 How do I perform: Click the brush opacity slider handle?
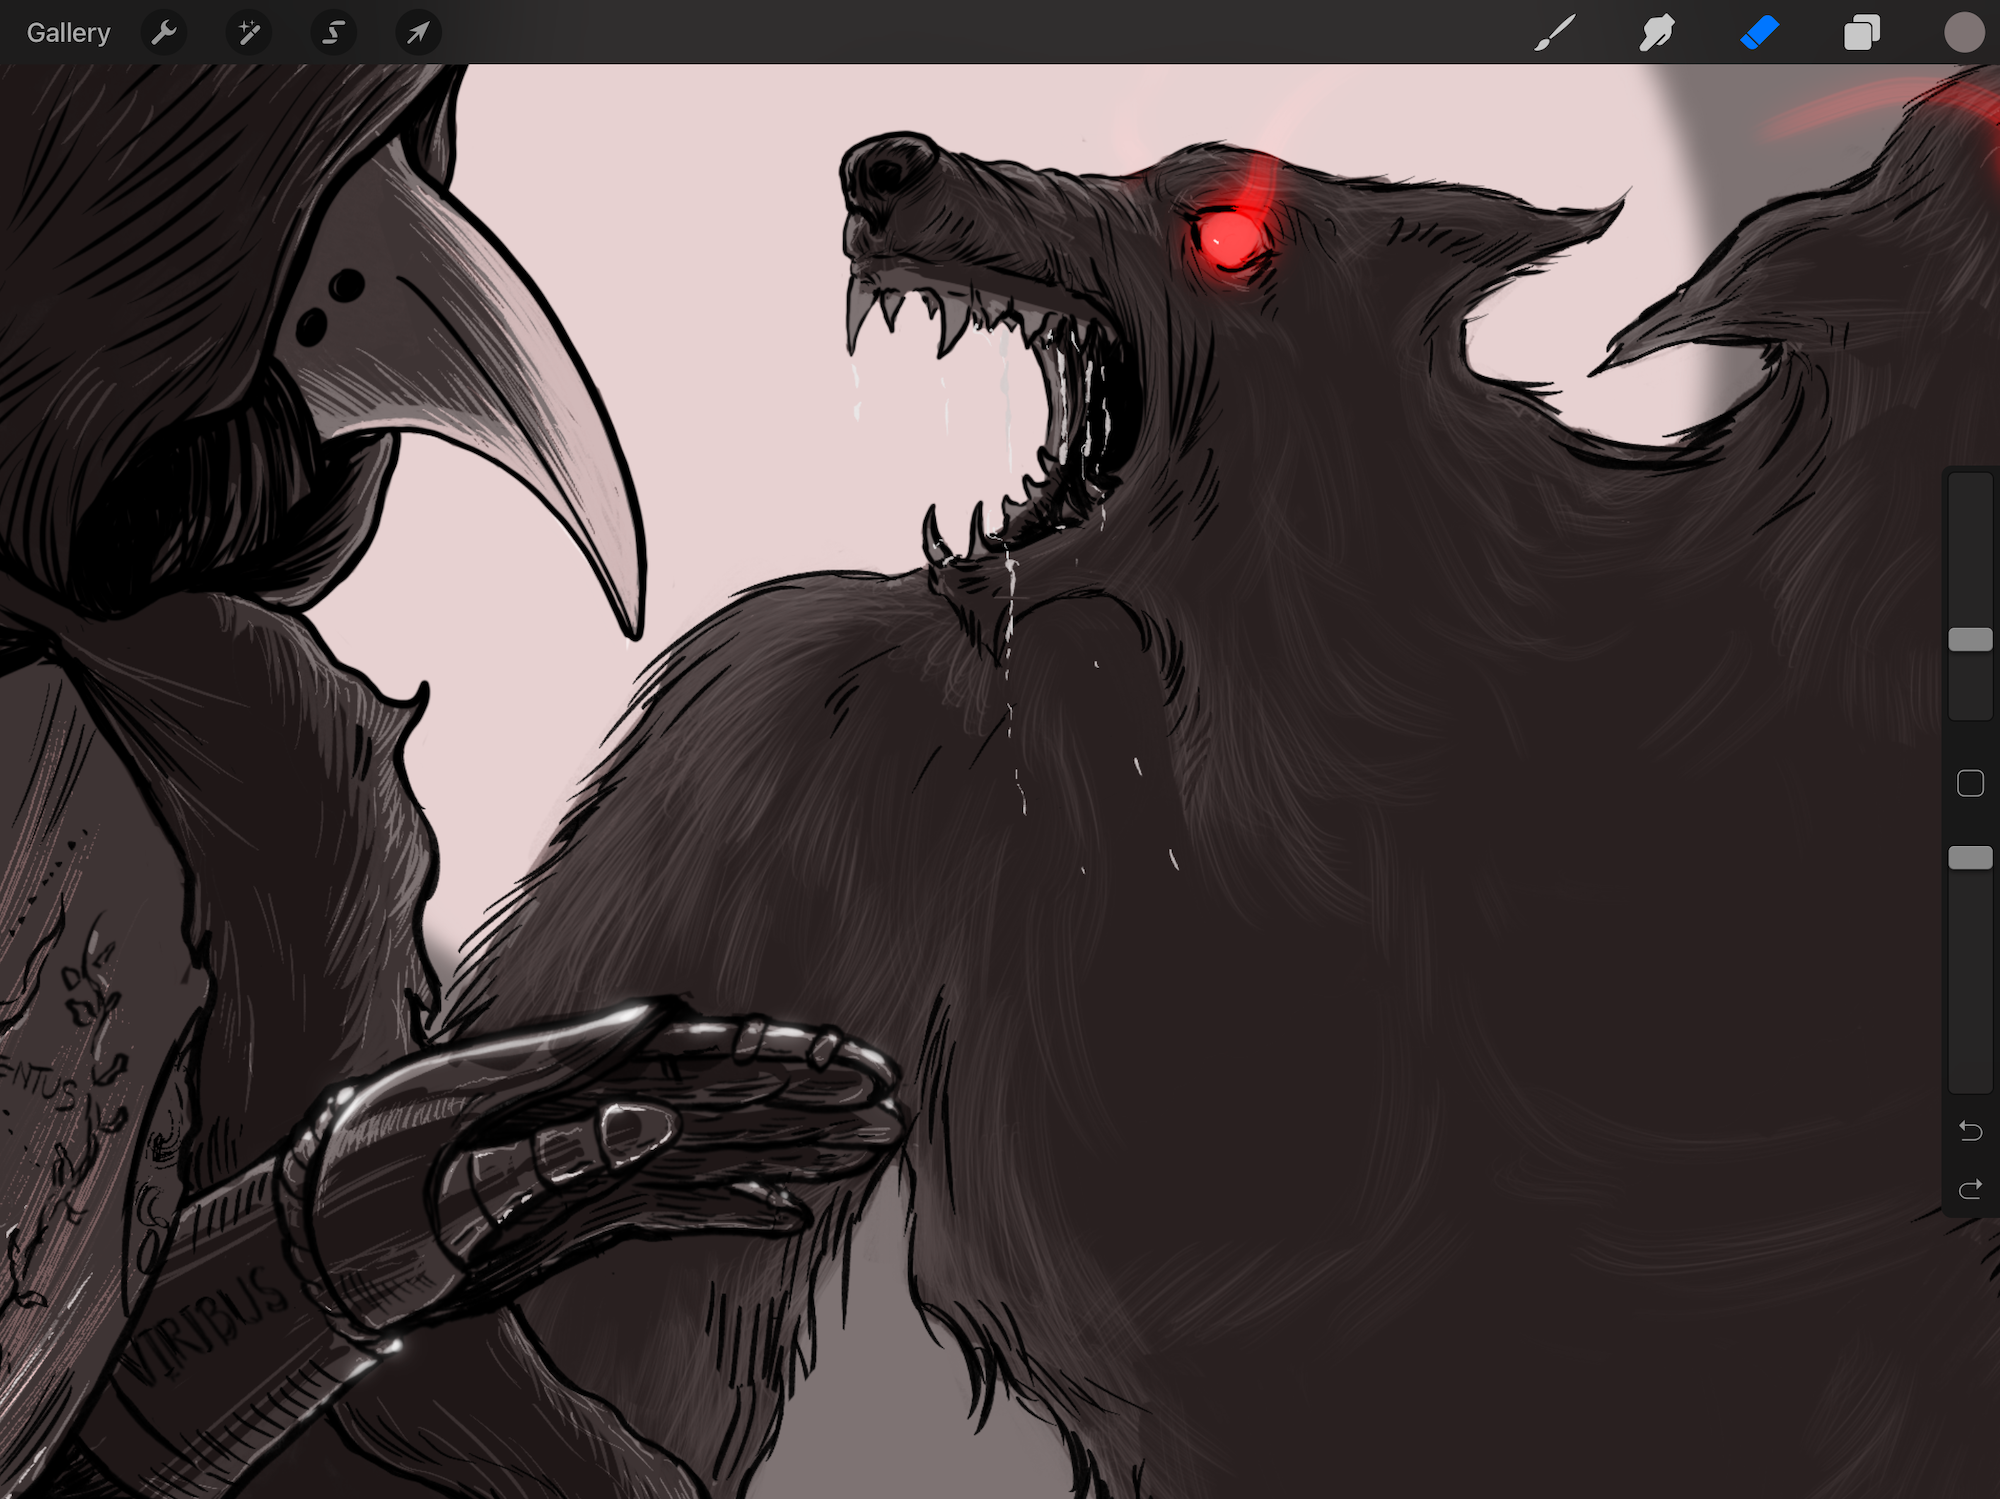[x=1970, y=858]
